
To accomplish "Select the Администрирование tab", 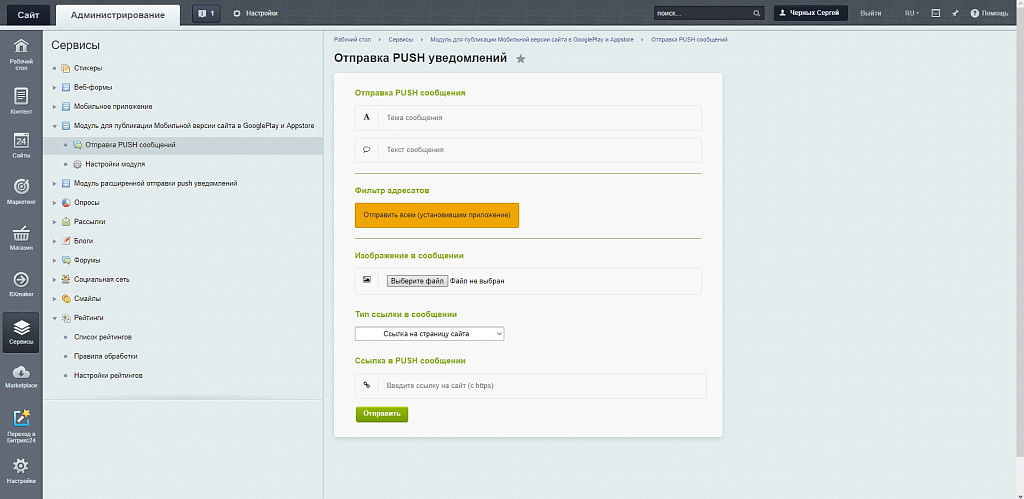I will [118, 14].
